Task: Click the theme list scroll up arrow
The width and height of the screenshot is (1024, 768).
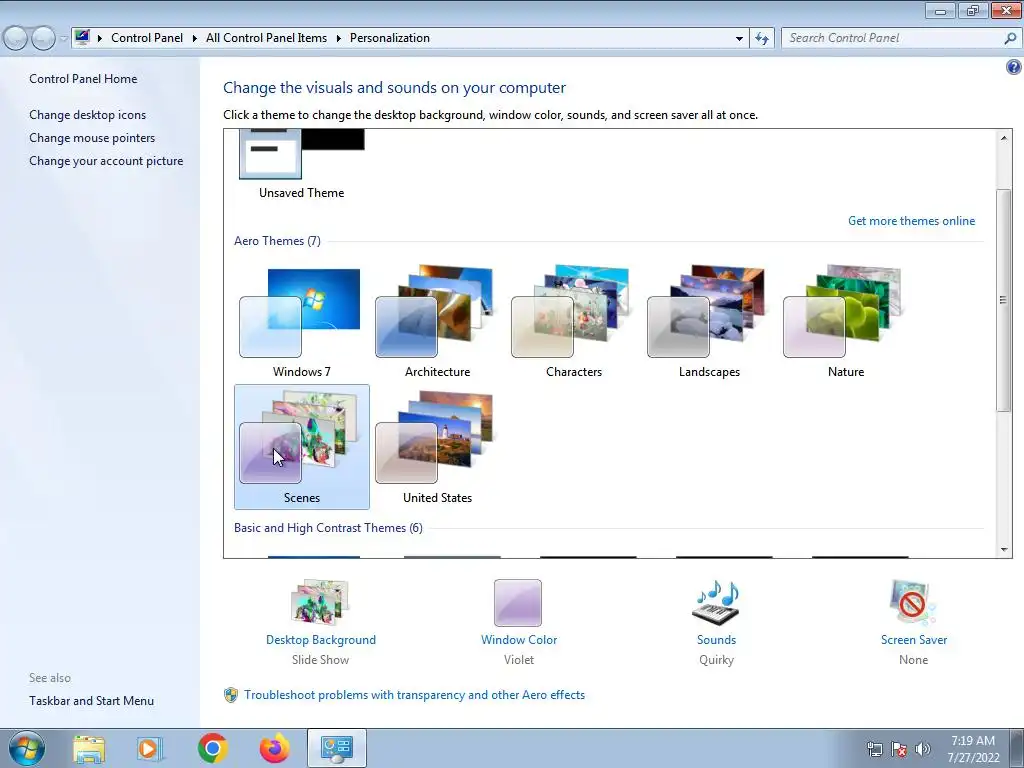Action: pos(1004,138)
